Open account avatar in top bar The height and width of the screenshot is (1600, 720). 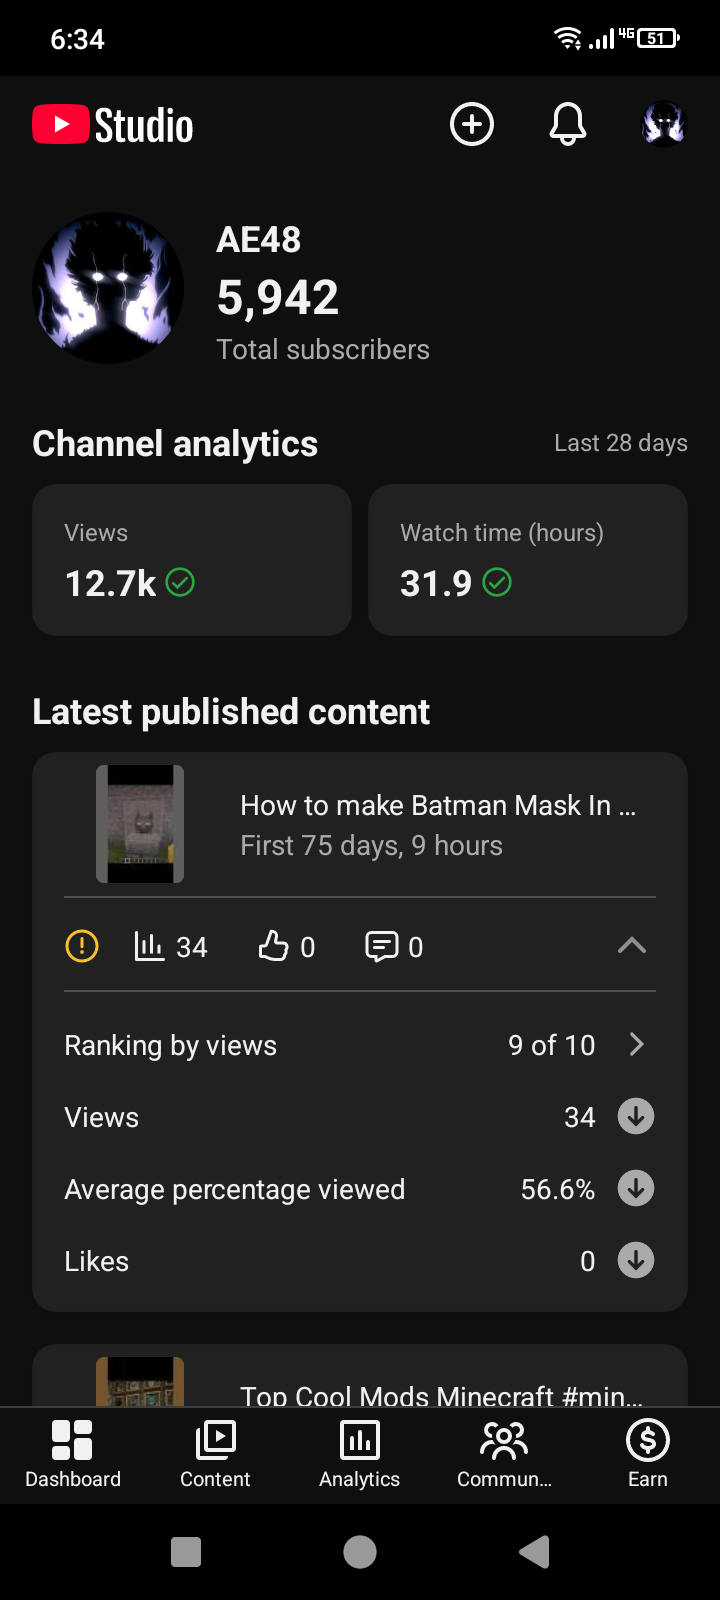tap(664, 125)
